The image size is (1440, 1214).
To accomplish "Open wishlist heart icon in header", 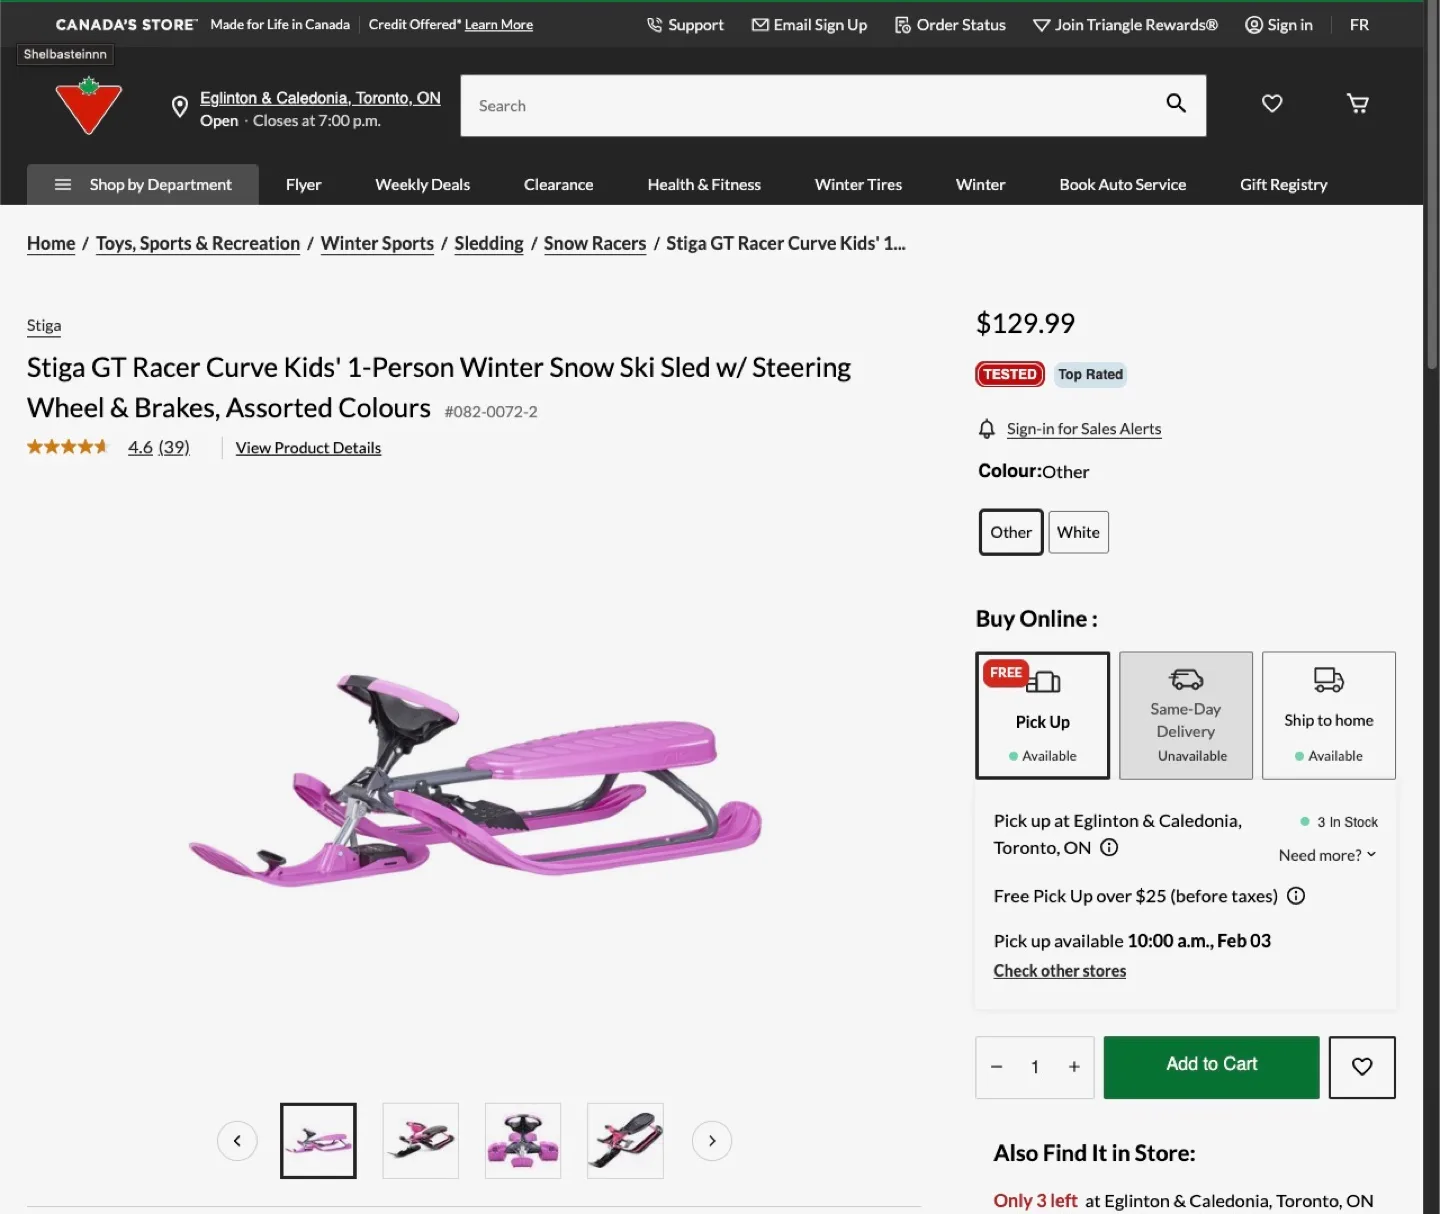I will 1272,103.
